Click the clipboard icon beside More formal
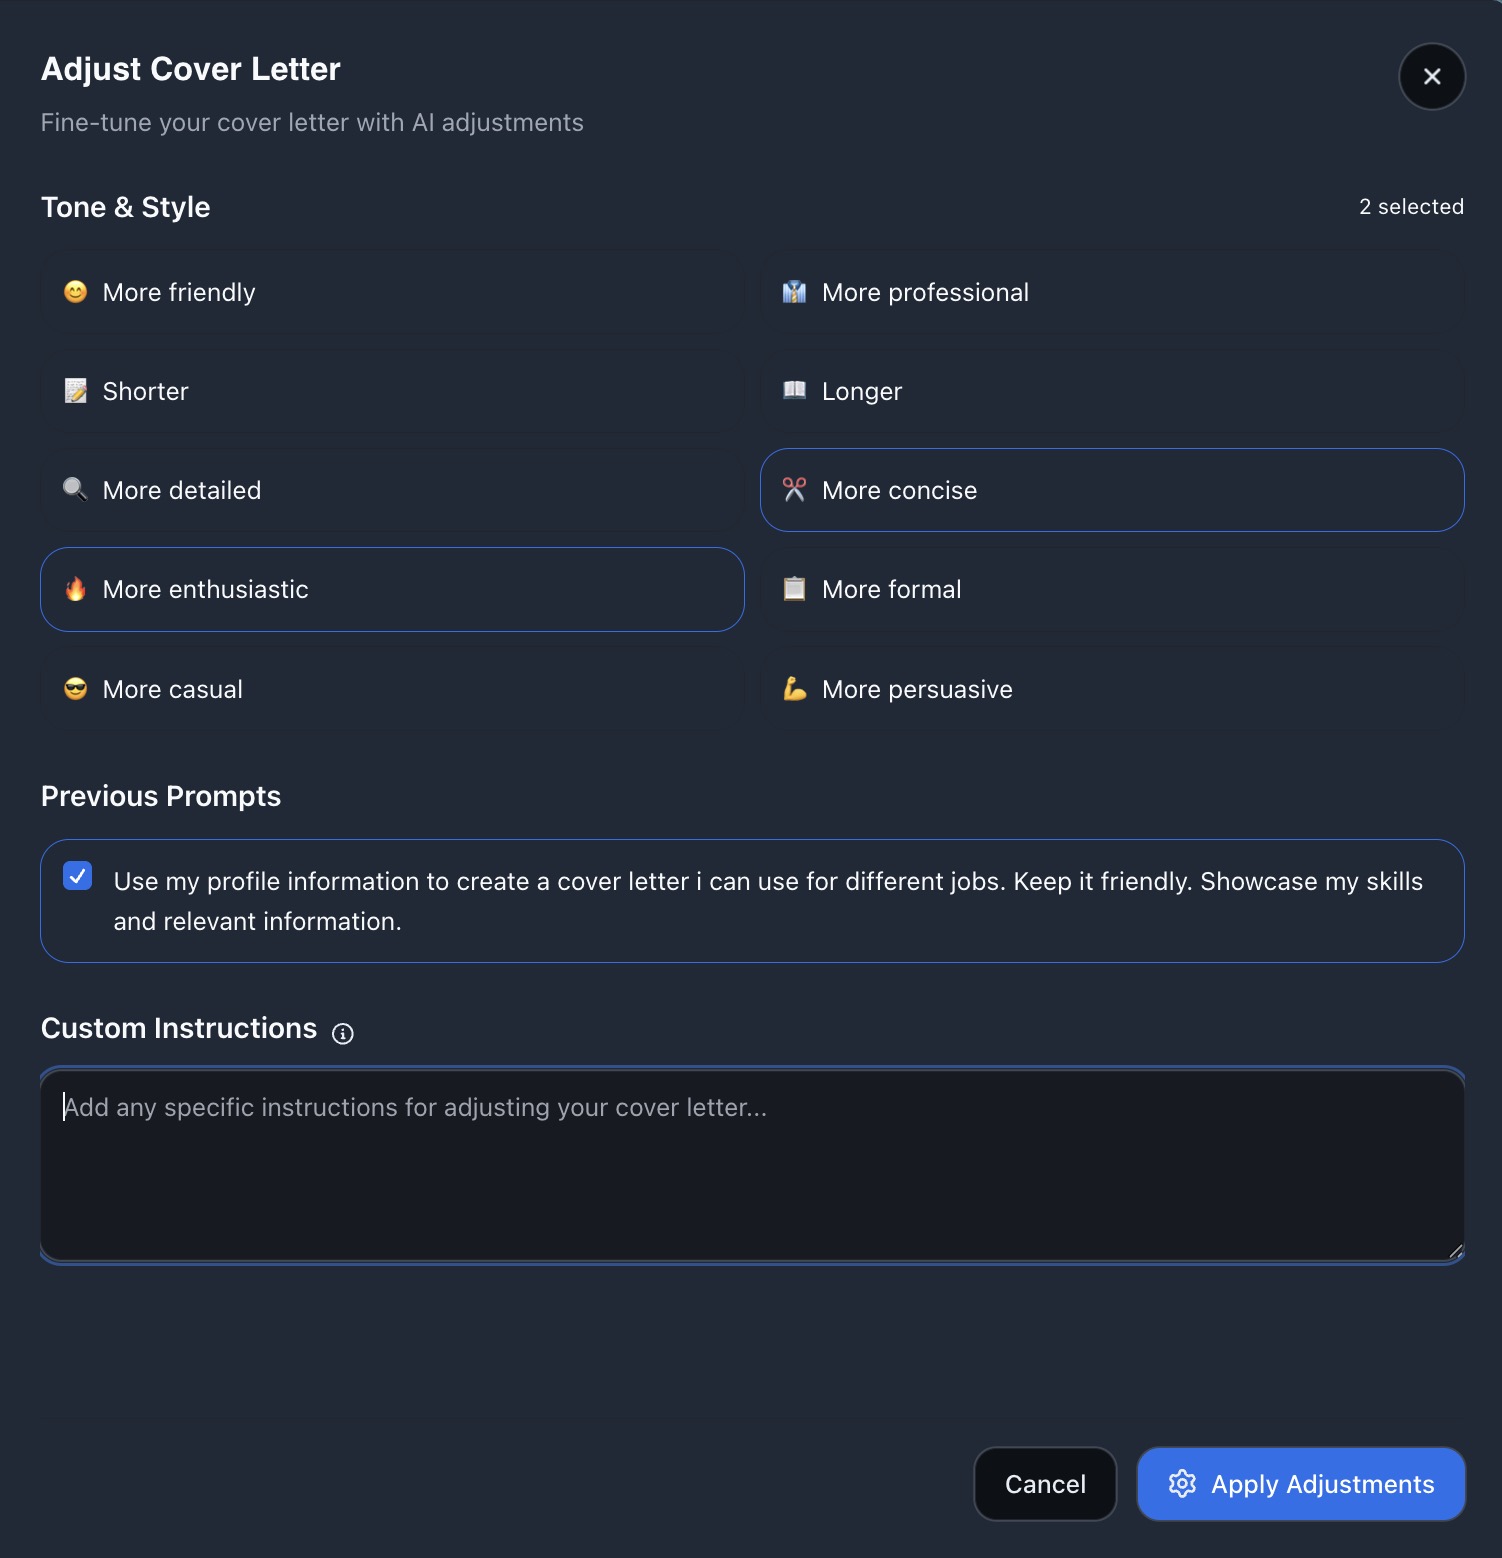This screenshot has height=1558, width=1502. coord(794,589)
